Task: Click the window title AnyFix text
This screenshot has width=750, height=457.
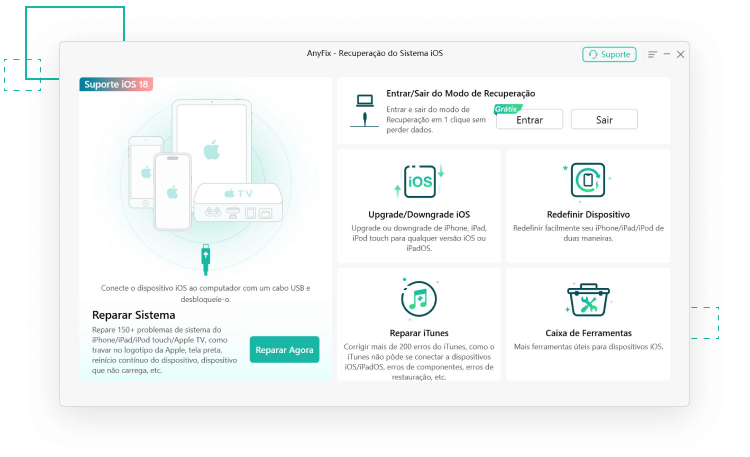Action: tap(375, 53)
